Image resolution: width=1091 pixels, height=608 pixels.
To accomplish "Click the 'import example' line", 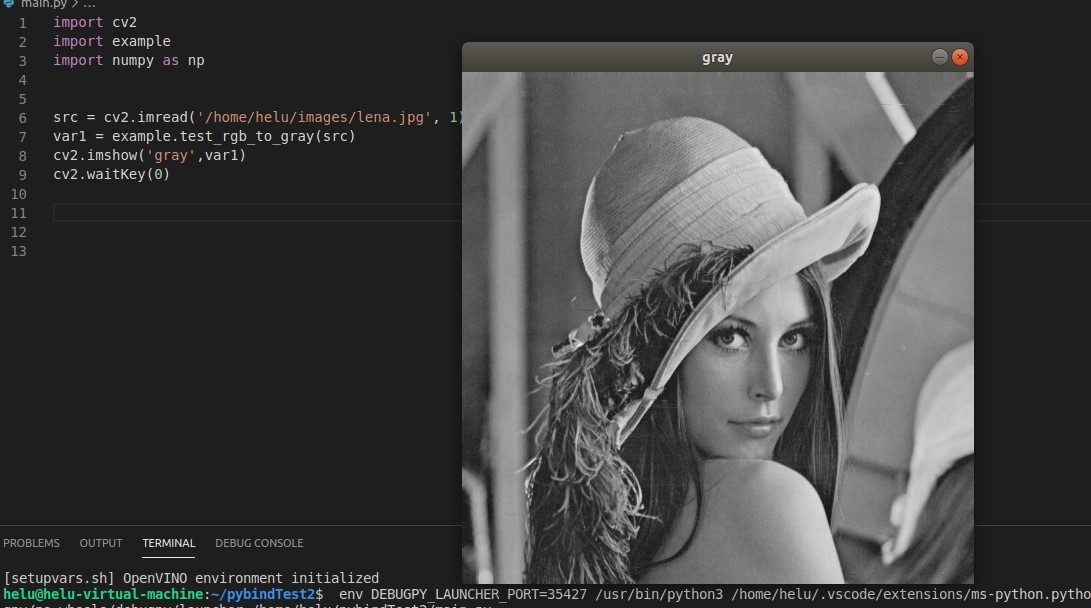I will tap(111, 41).
